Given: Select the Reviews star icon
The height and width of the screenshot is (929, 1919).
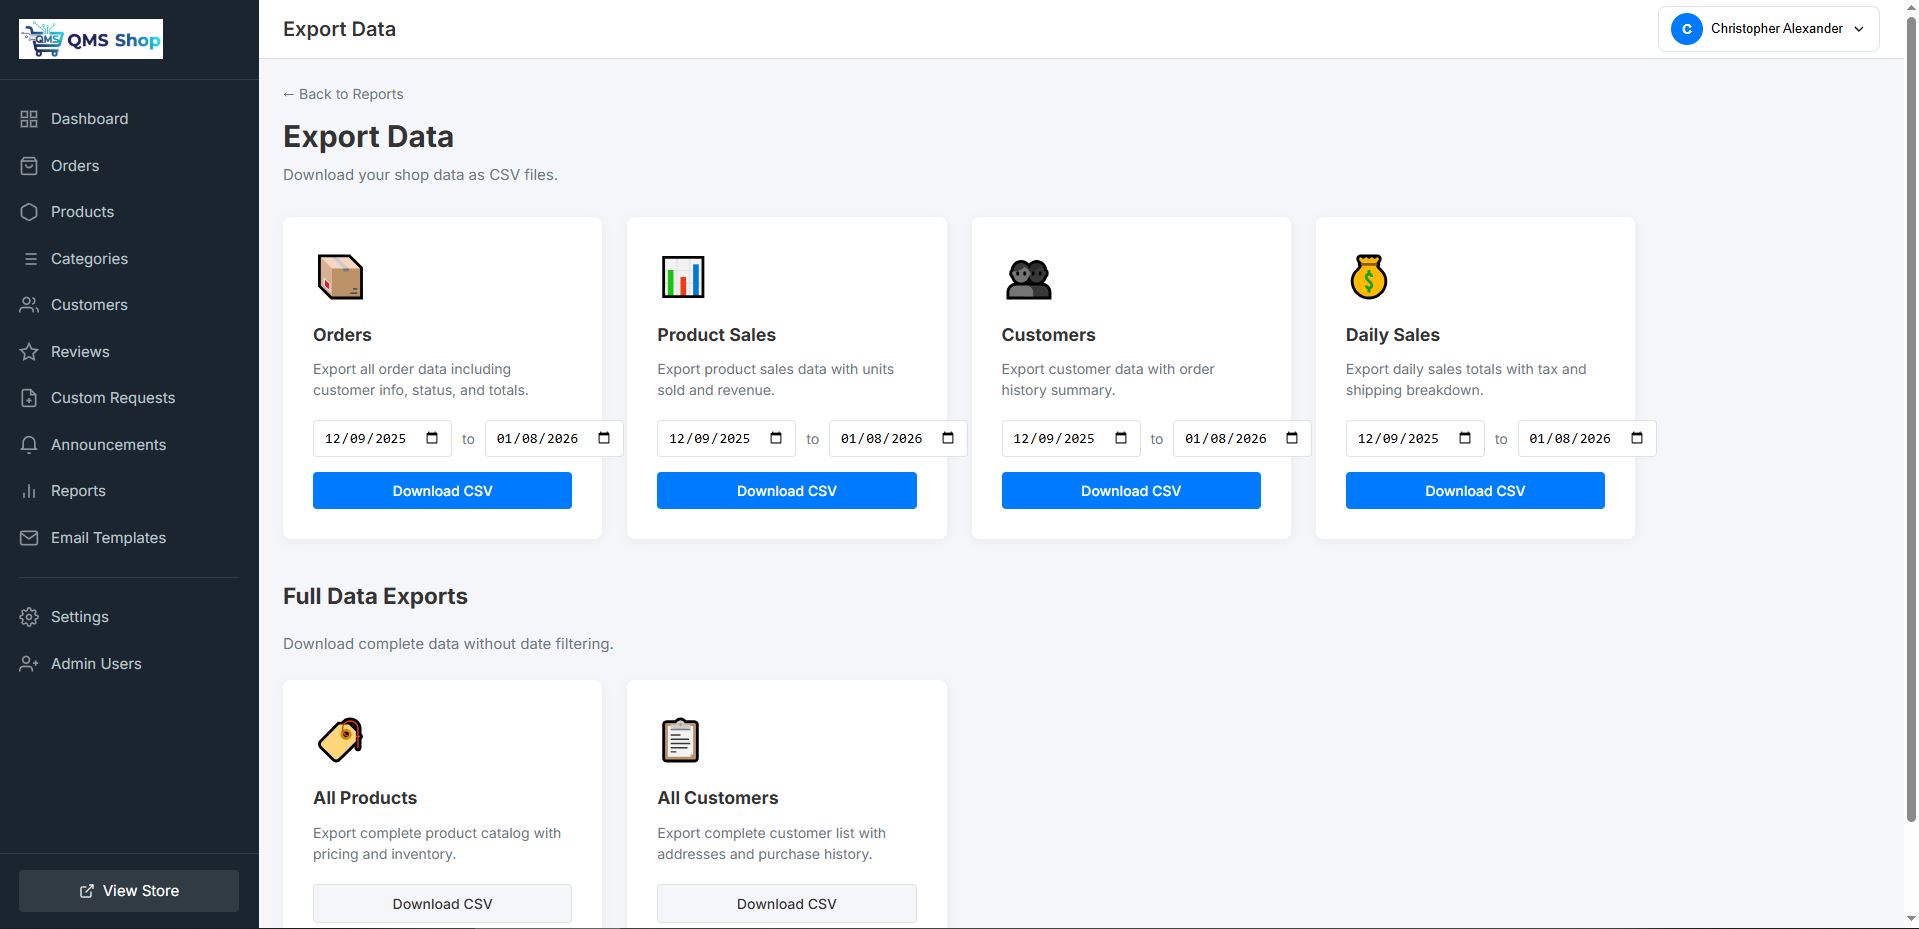Looking at the screenshot, I should point(29,351).
